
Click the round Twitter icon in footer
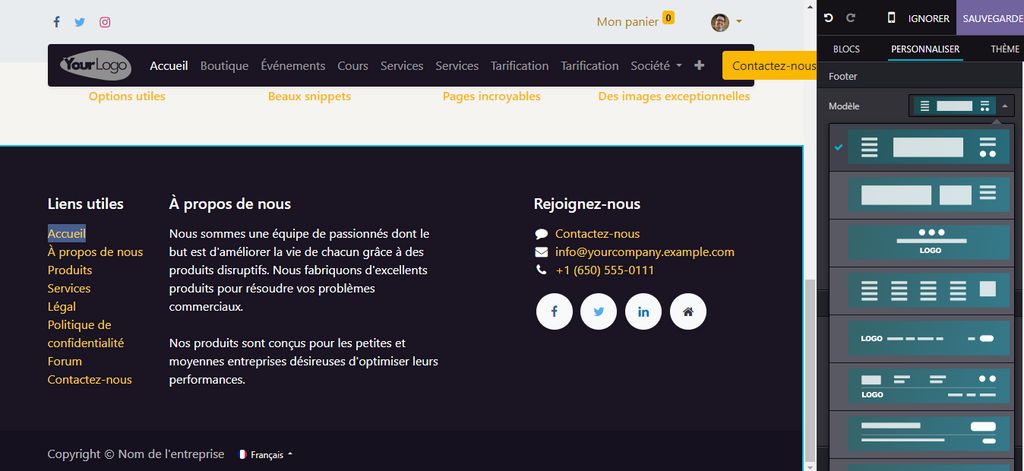pos(599,311)
